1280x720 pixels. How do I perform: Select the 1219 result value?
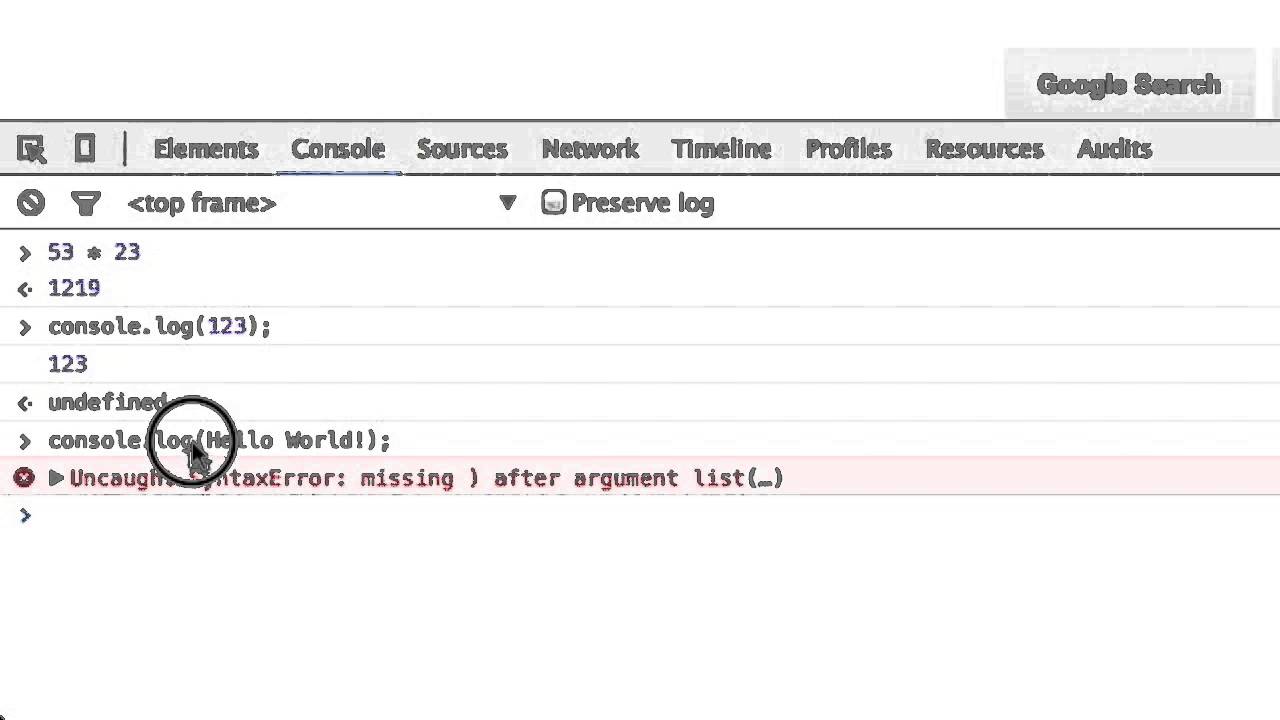[74, 288]
